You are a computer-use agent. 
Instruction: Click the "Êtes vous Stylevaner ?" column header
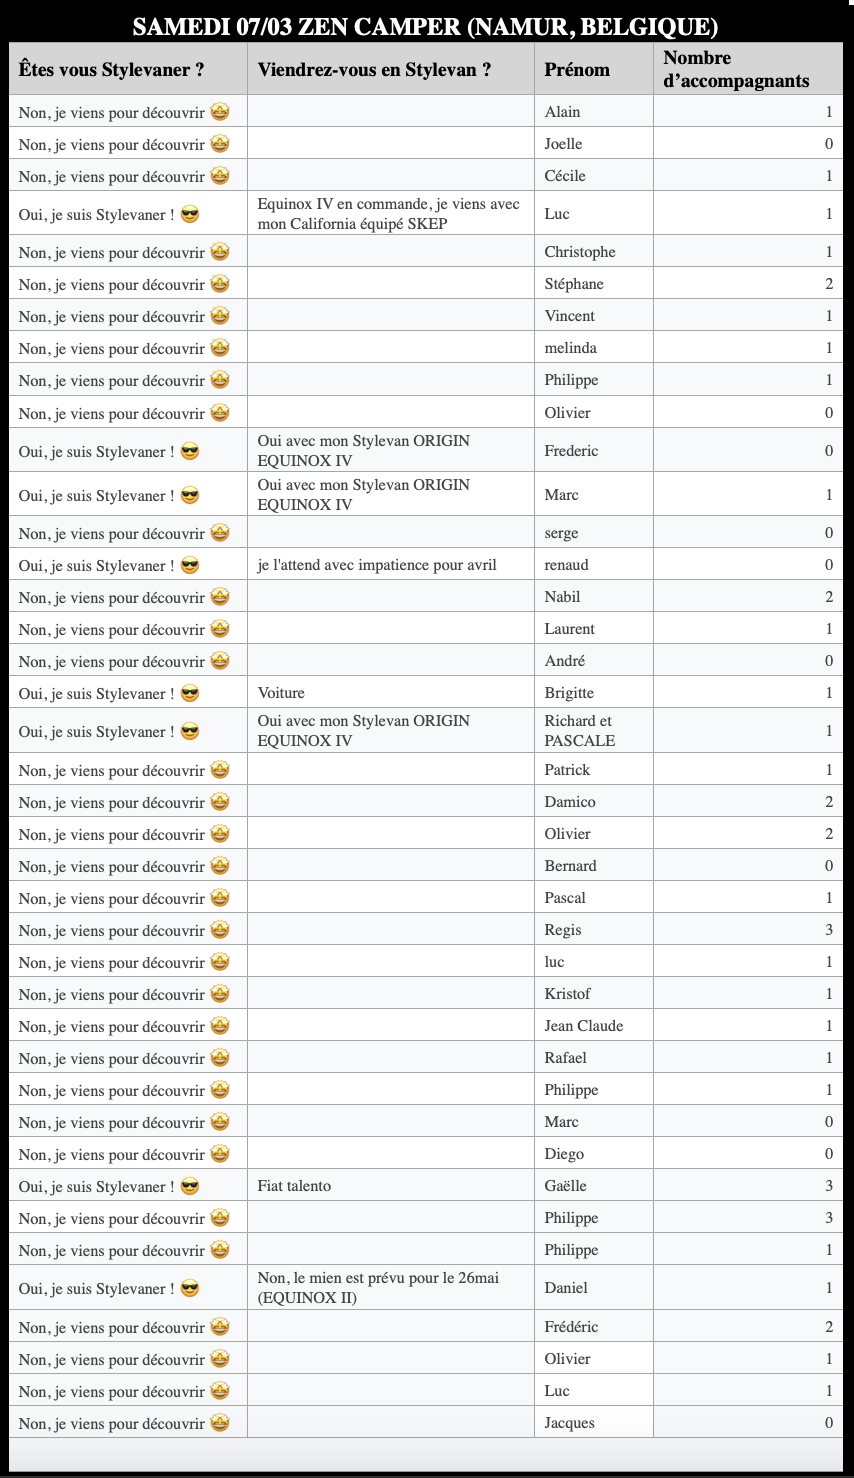(x=112, y=69)
